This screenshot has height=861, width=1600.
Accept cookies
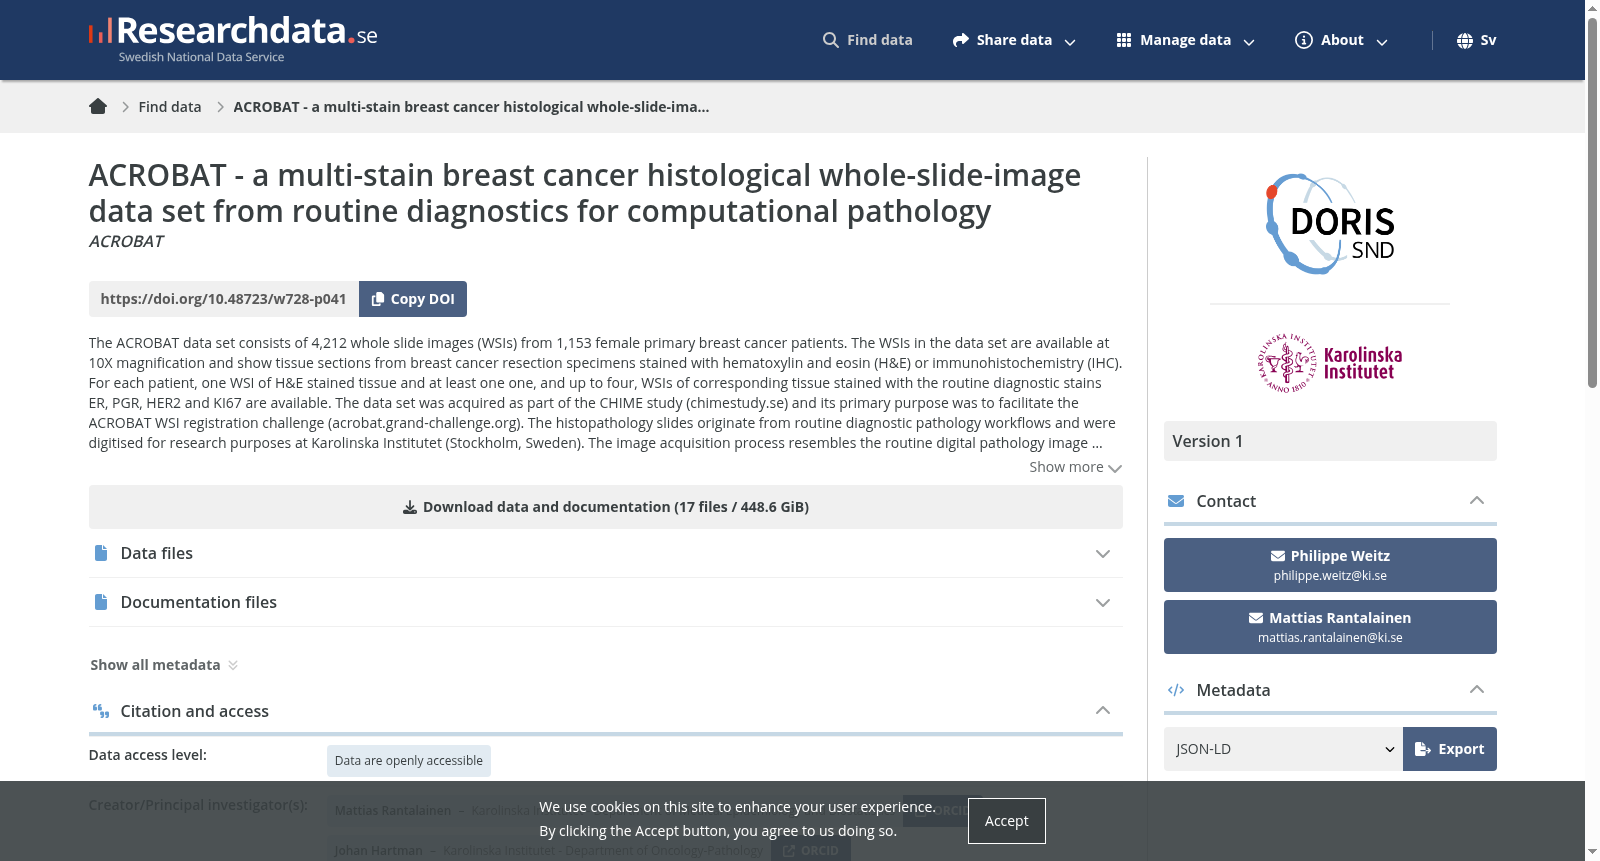(x=1006, y=821)
